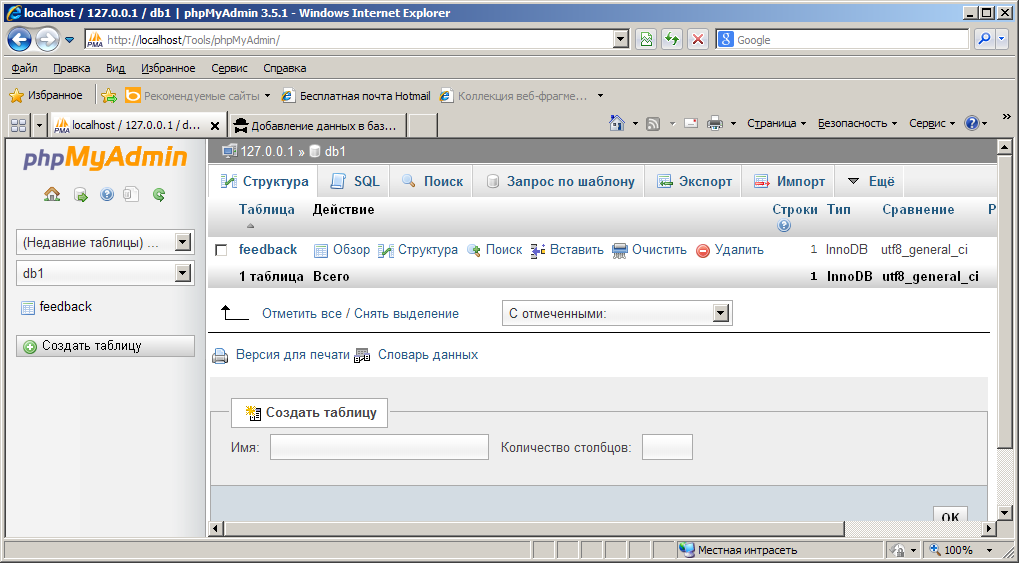The width and height of the screenshot is (1019, 563).
Task: Expand the Ещё tab menu
Action: [x=871, y=181]
